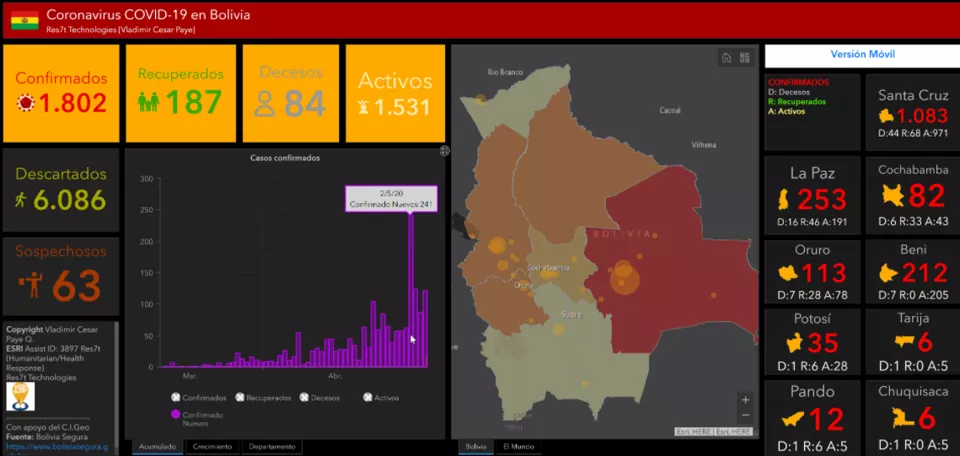
Task: Click the virus icon beside Confirmados count
Action: 26,103
